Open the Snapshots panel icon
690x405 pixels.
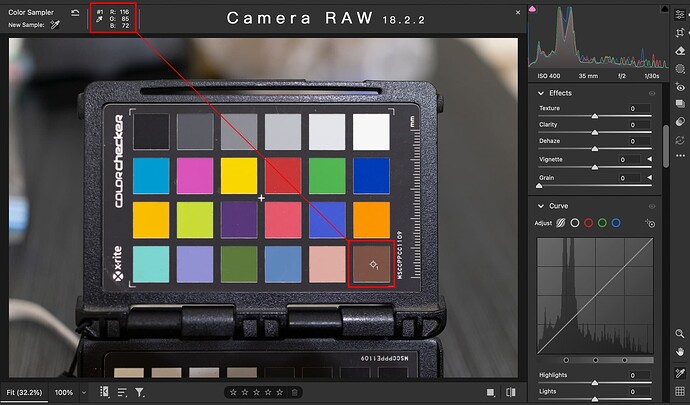[680, 104]
